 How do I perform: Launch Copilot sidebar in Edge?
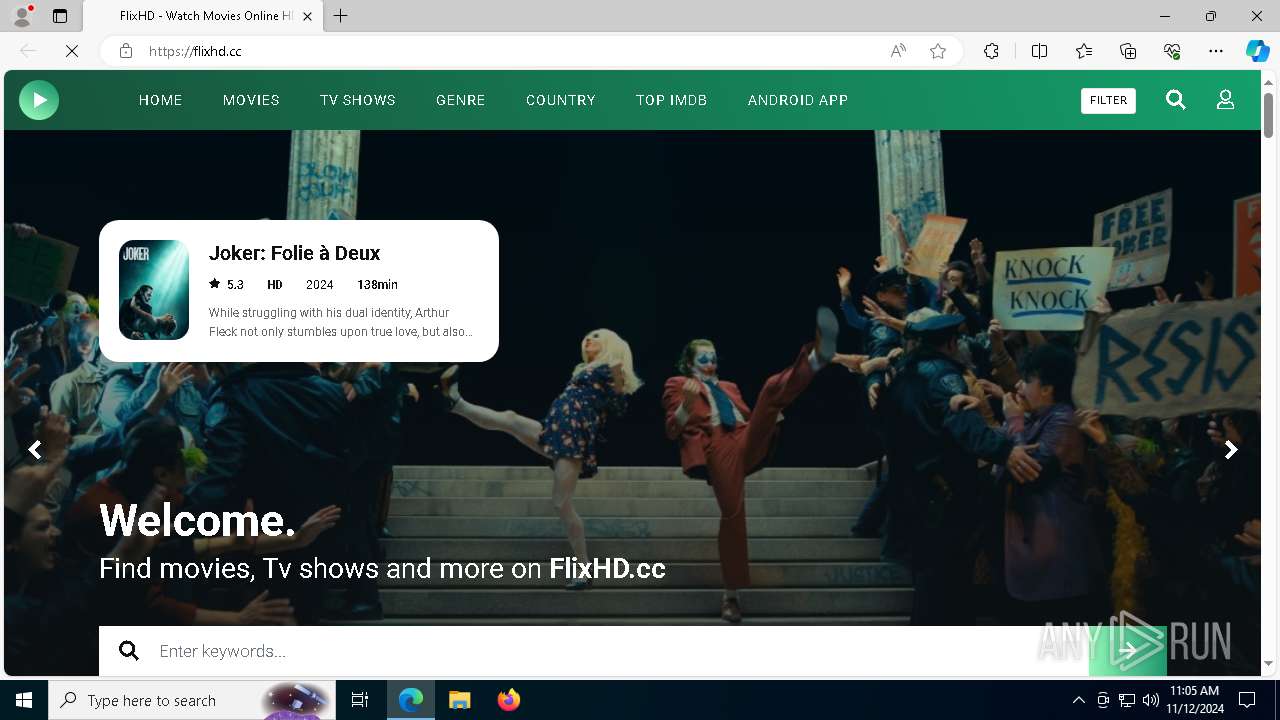click(x=1257, y=51)
